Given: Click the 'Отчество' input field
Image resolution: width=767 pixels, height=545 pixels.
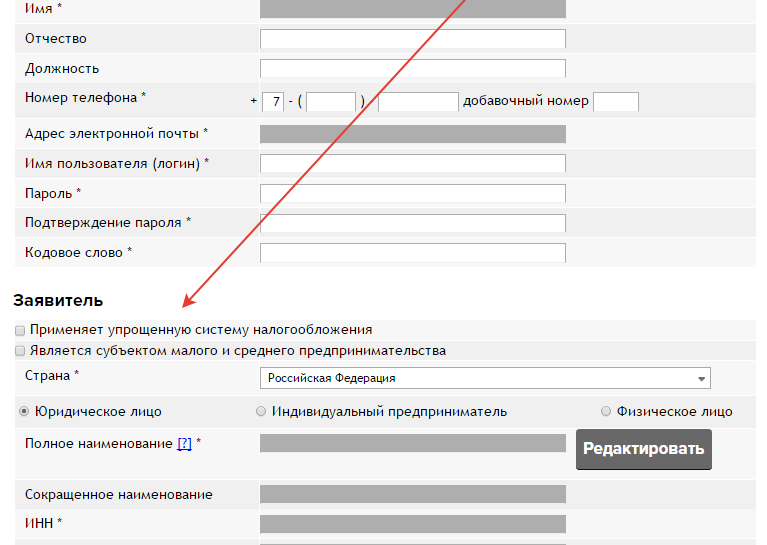Looking at the screenshot, I should (412, 39).
